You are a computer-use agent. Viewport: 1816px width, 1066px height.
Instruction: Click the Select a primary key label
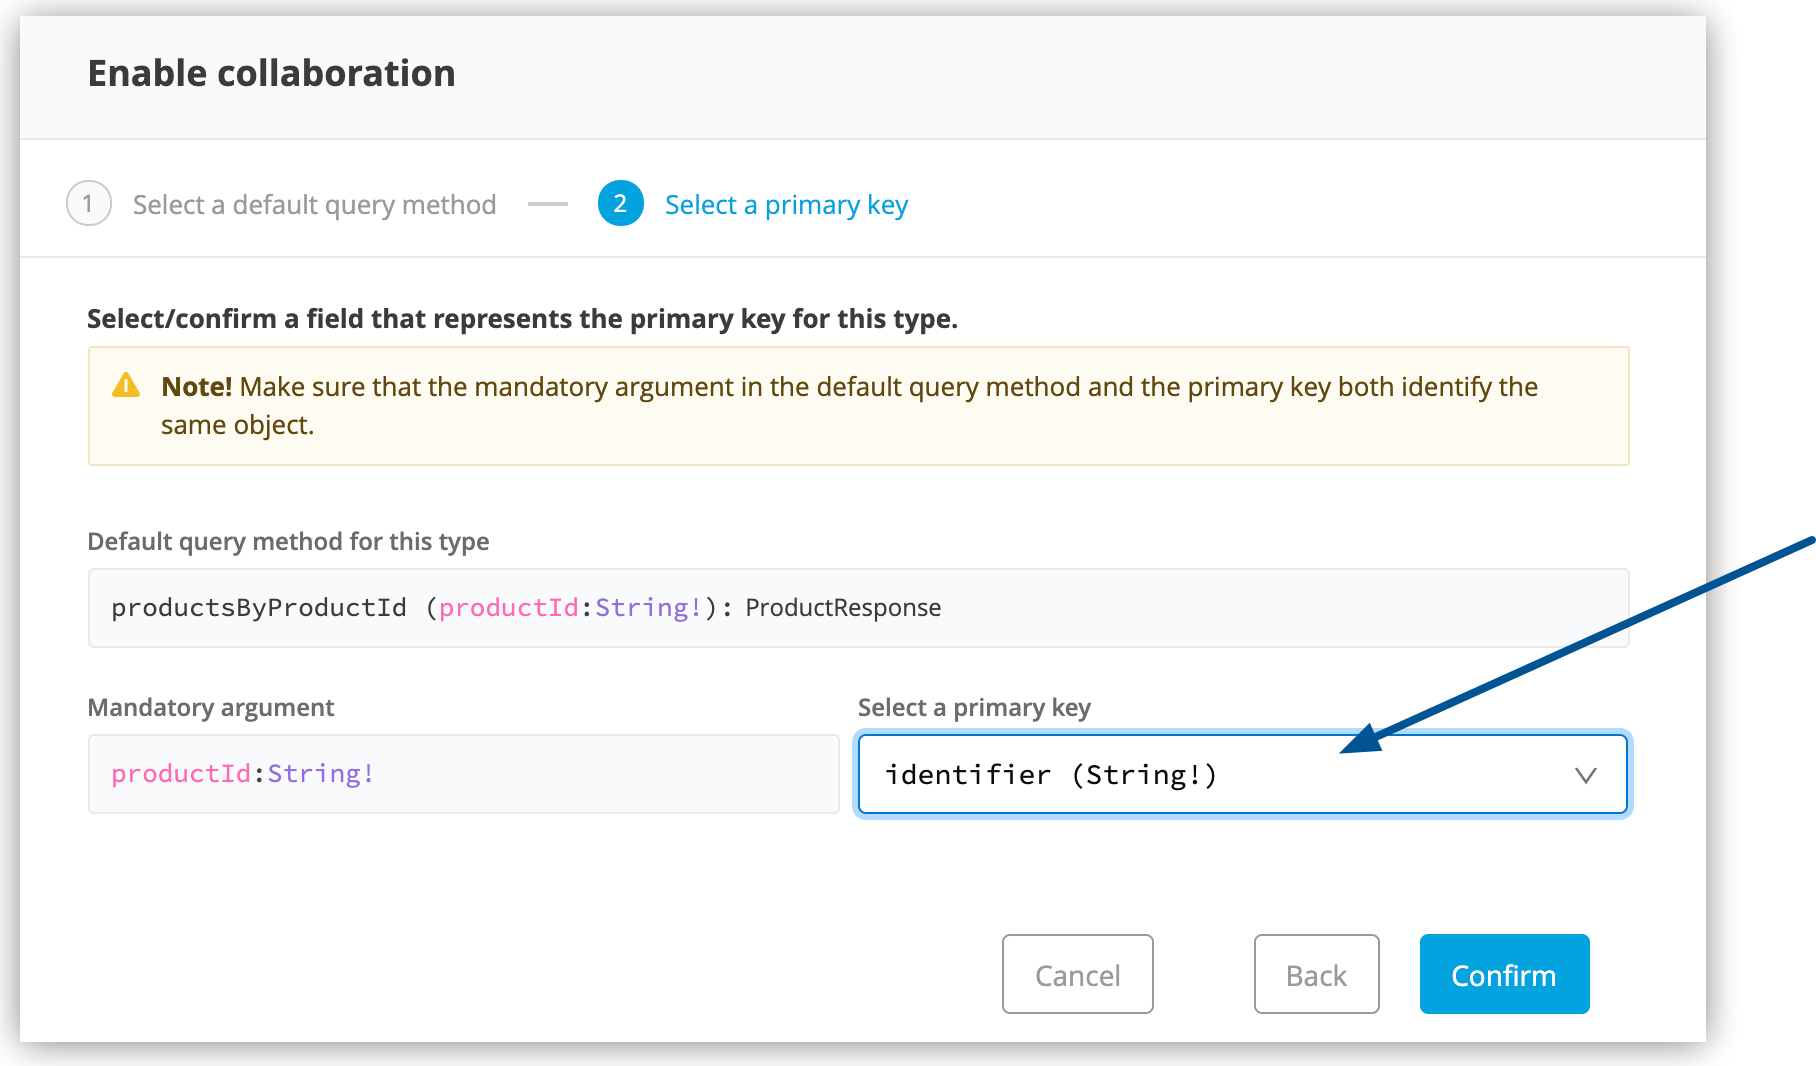click(973, 707)
